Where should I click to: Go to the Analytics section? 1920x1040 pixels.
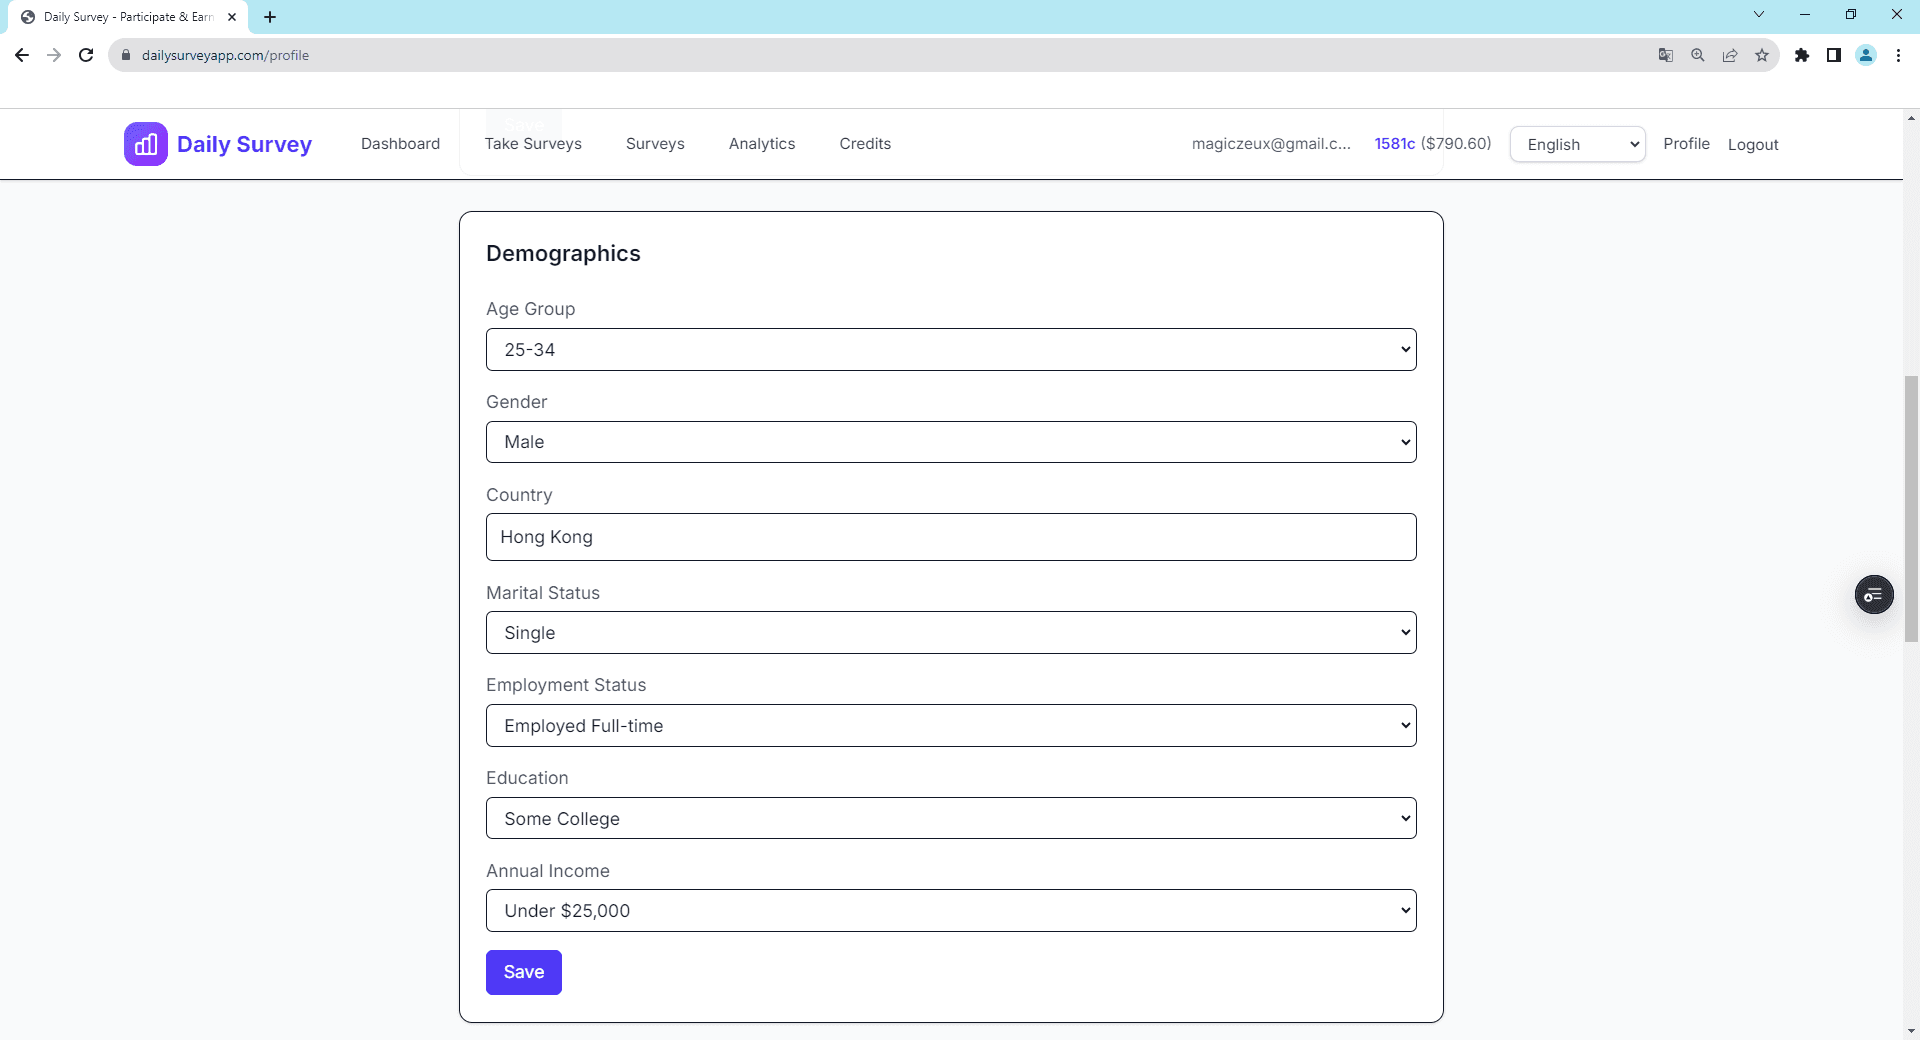pos(761,143)
